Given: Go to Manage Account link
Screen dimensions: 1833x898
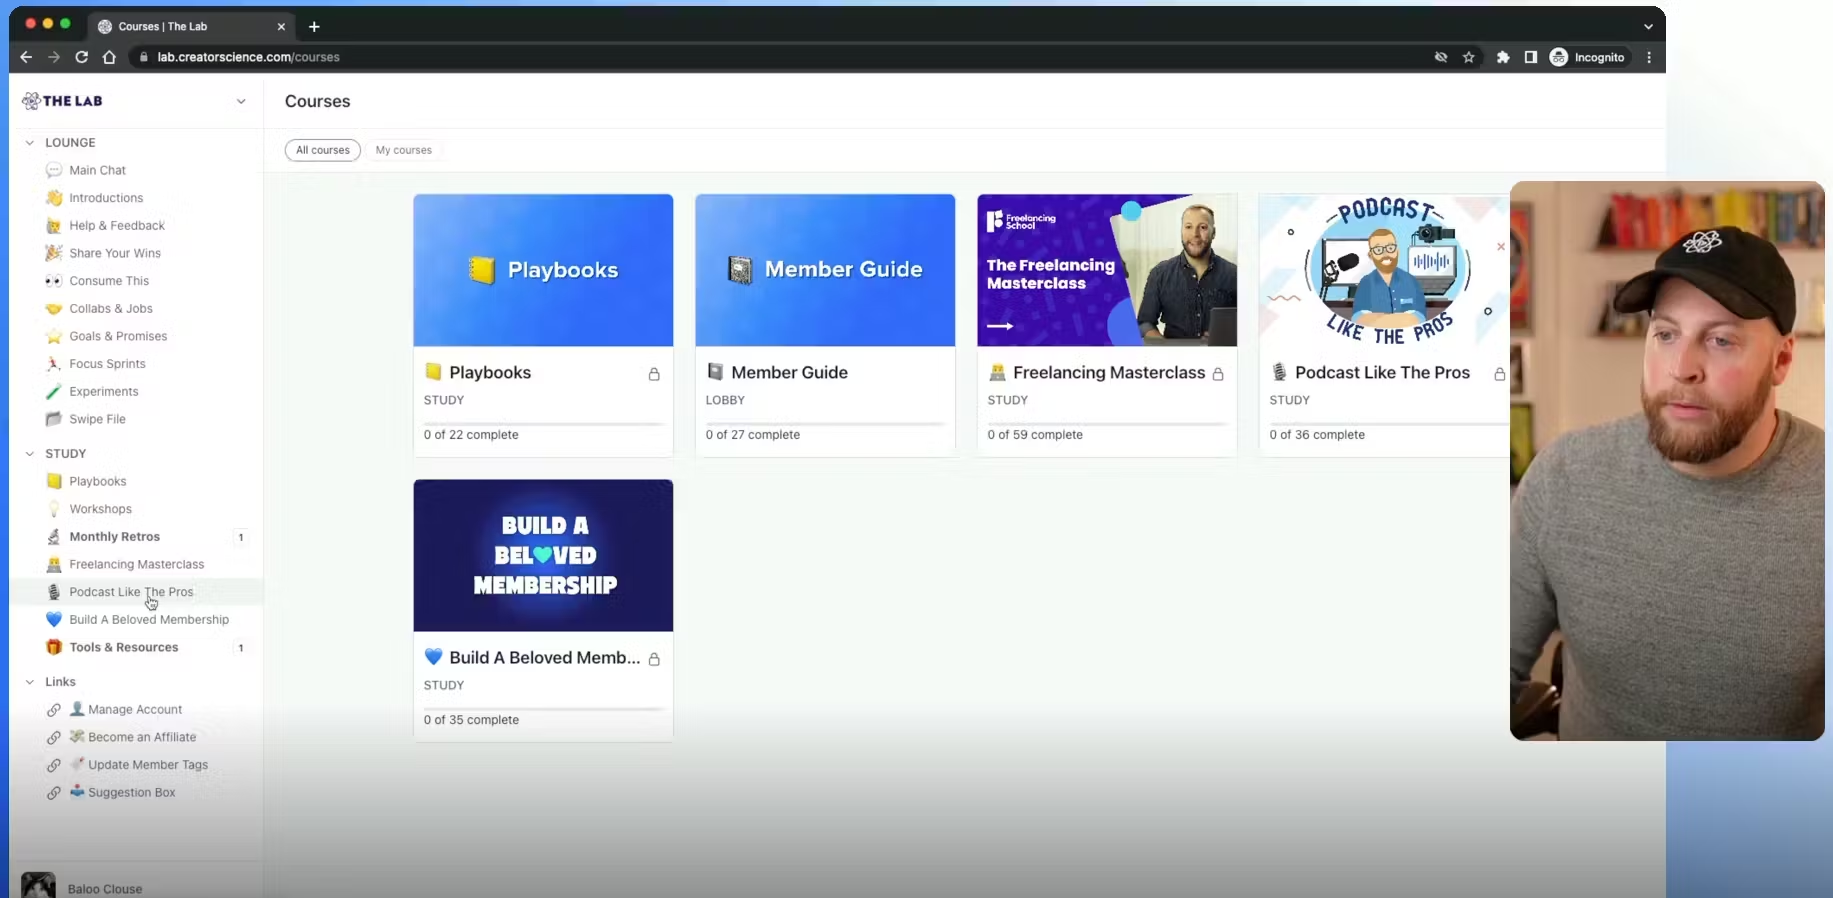Looking at the screenshot, I should click(x=134, y=710).
